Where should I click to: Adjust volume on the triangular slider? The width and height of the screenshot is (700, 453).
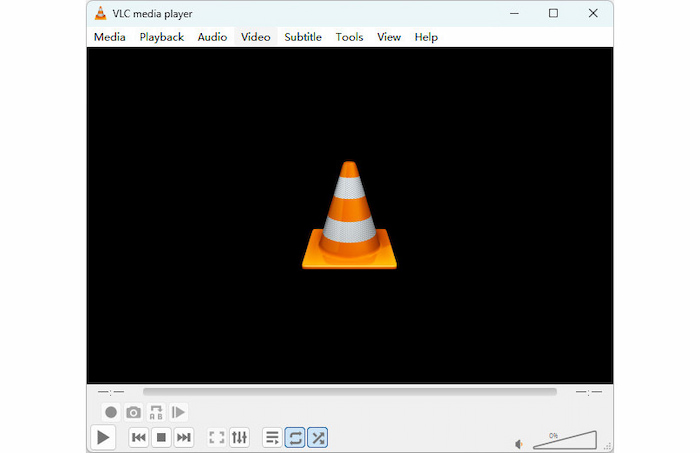point(565,440)
